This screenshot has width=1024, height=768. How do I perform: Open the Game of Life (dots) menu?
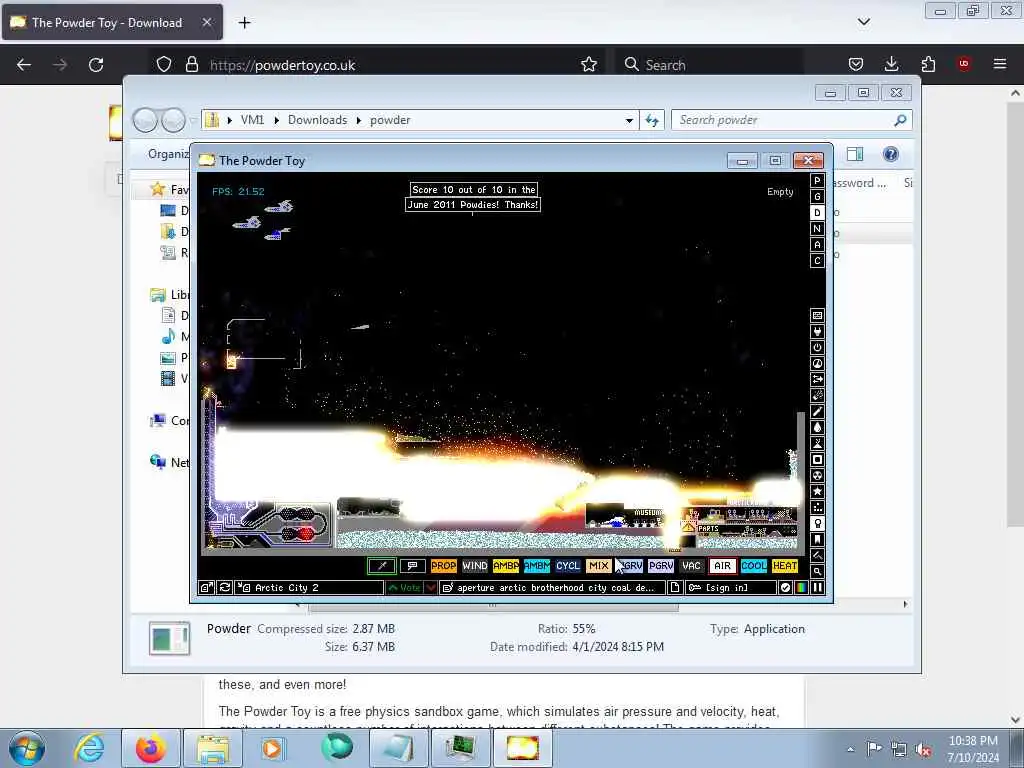click(817, 507)
